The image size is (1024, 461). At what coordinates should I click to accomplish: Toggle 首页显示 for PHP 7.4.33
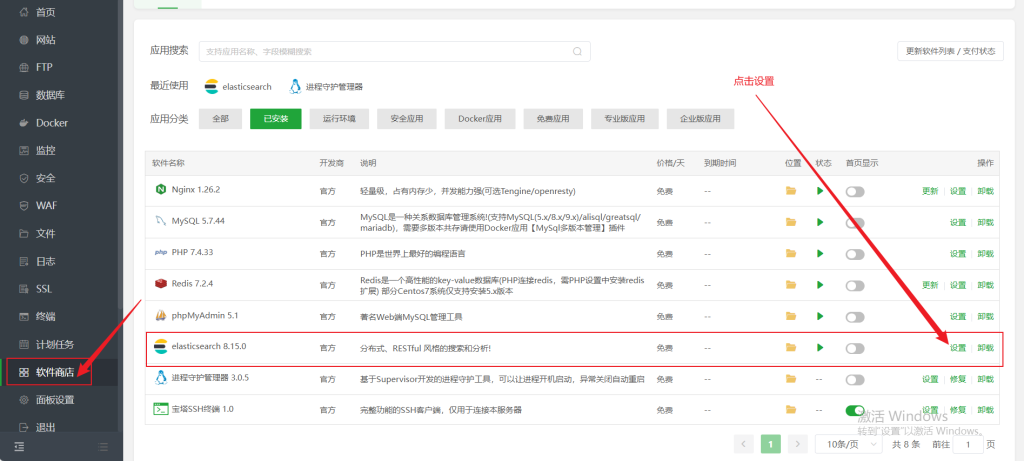(855, 254)
